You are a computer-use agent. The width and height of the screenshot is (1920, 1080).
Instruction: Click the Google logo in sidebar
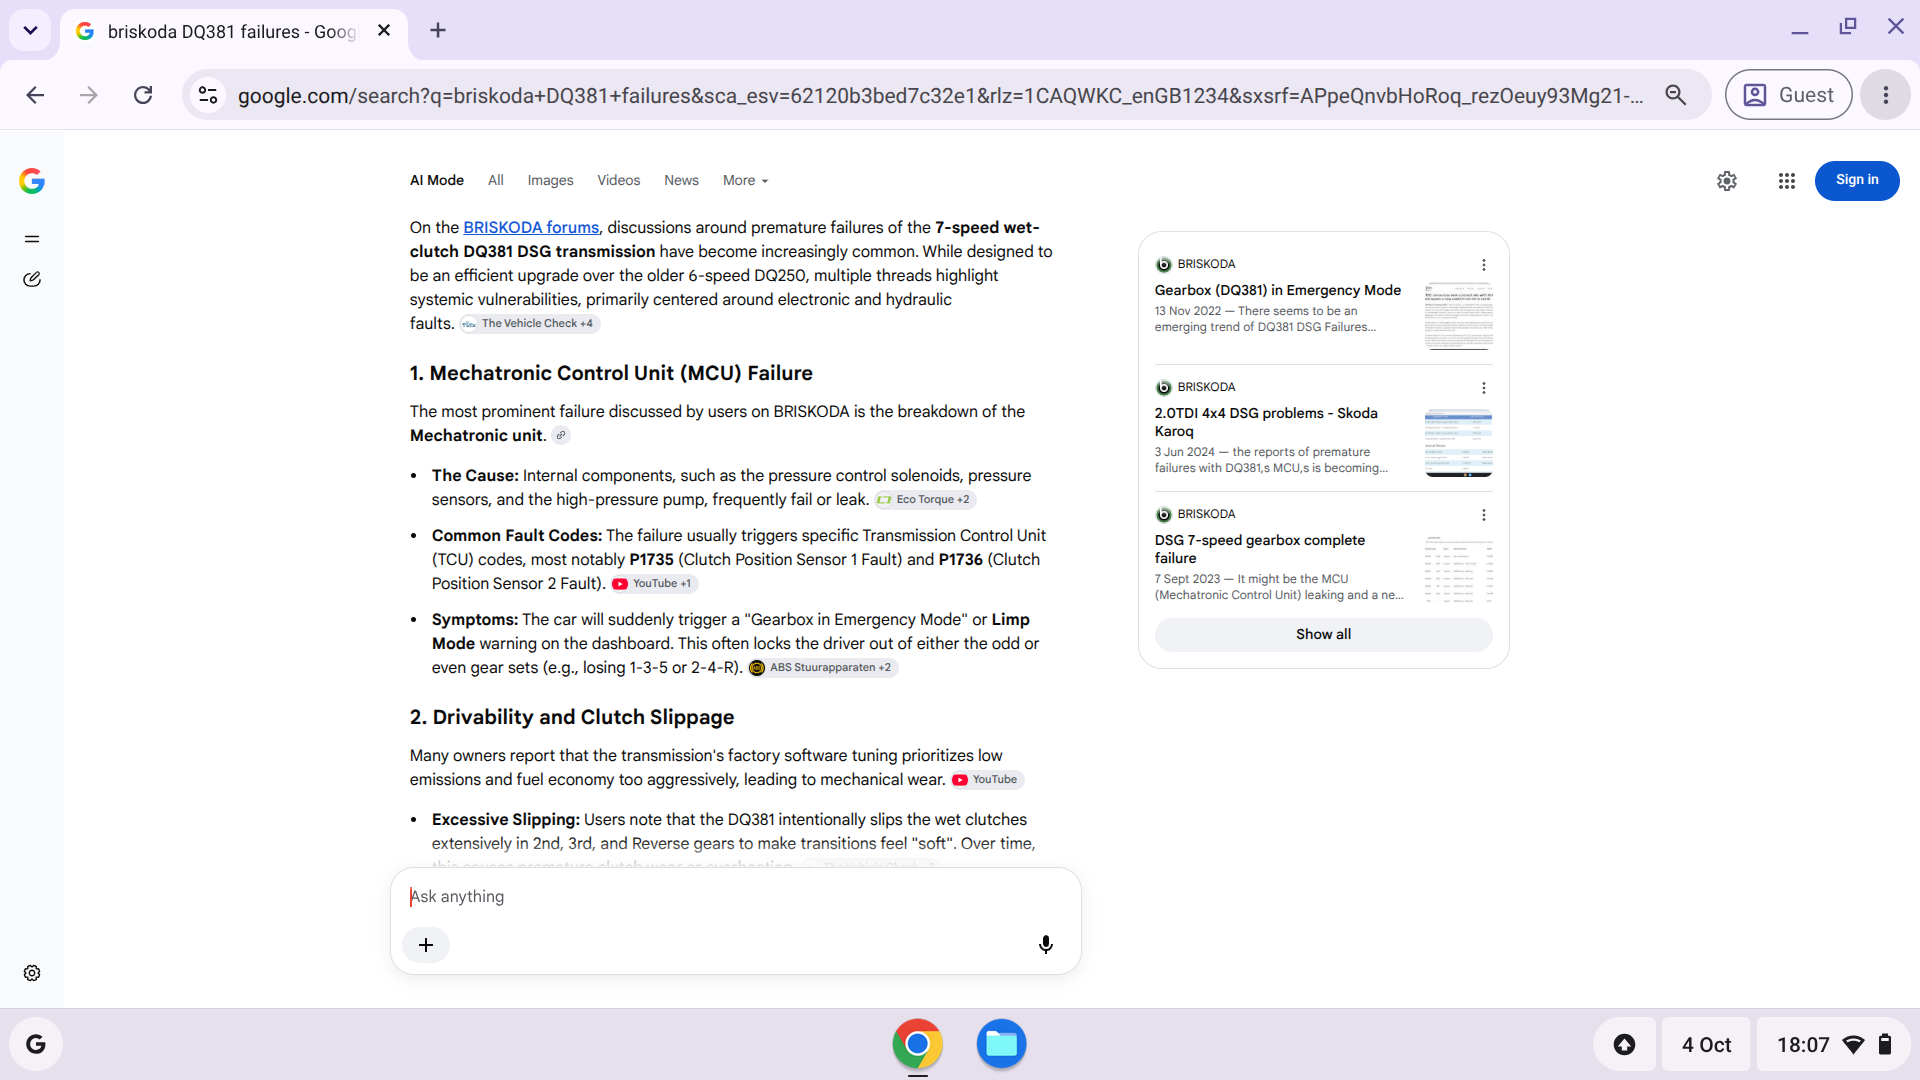point(32,181)
